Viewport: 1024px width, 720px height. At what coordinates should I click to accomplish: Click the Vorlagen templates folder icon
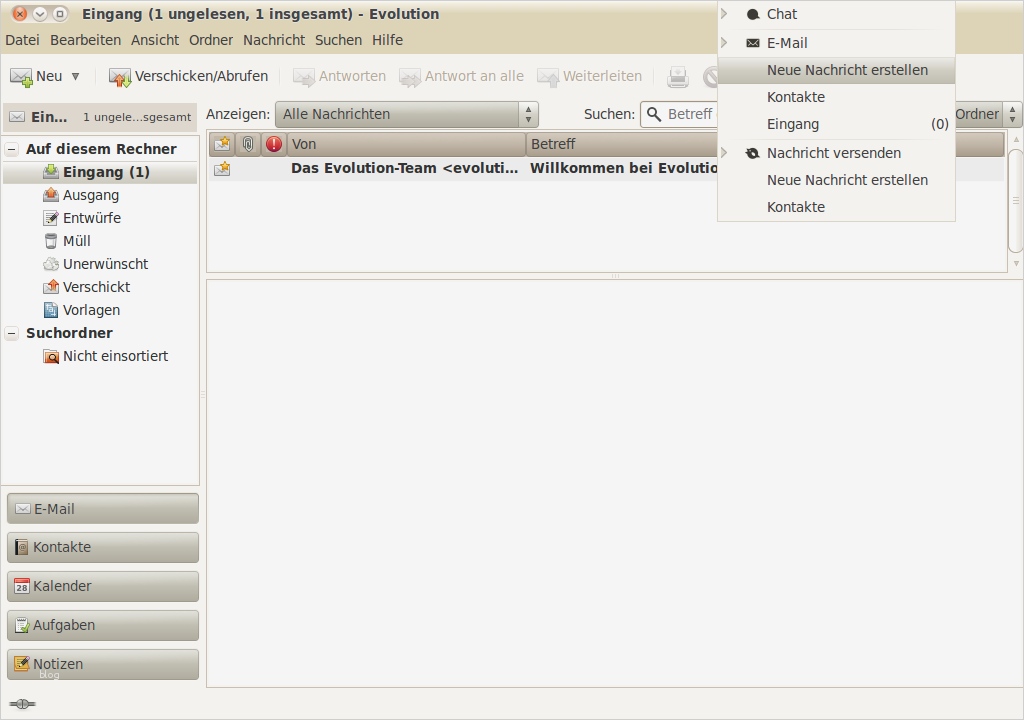pos(51,310)
